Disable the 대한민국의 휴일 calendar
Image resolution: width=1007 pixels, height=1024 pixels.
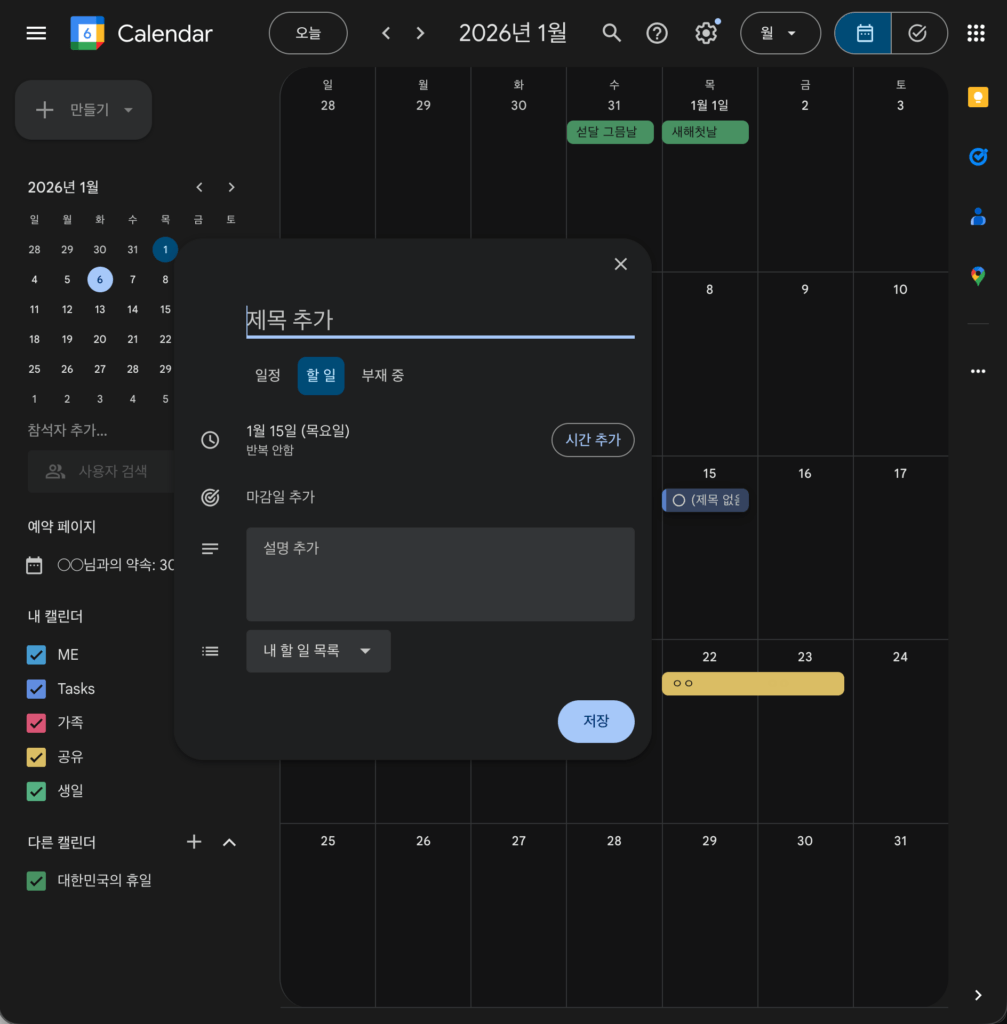37,881
